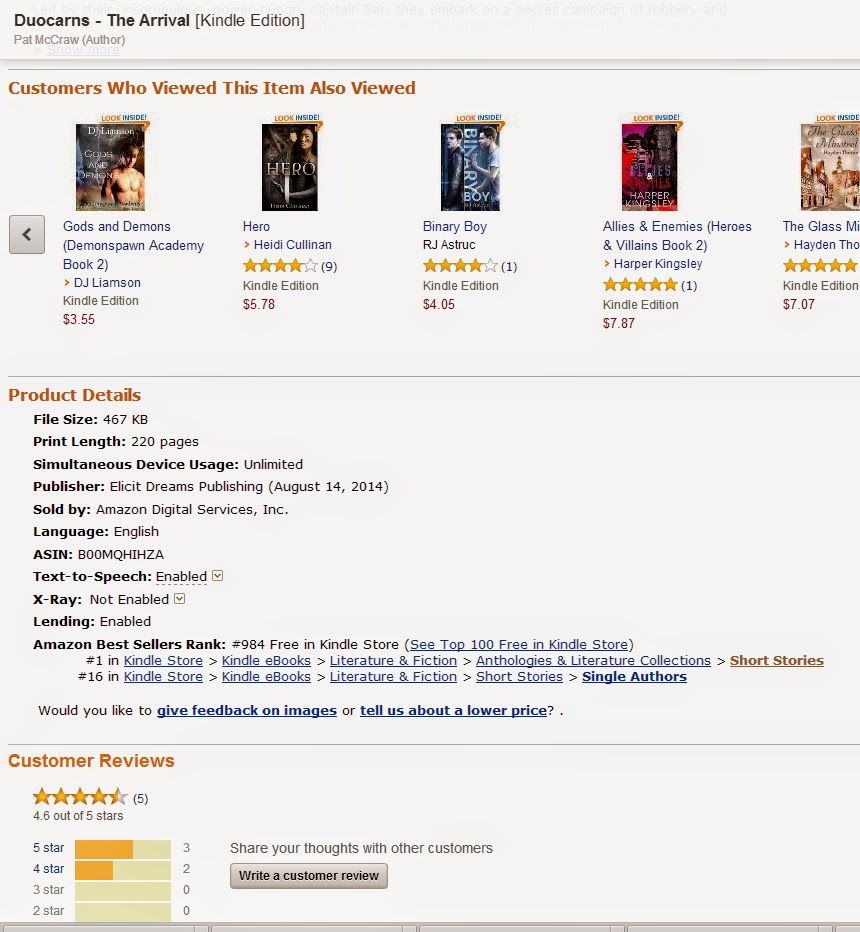Image resolution: width=860 pixels, height=932 pixels.
Task: Click Gods and Demons cover image
Action: click(x=111, y=167)
